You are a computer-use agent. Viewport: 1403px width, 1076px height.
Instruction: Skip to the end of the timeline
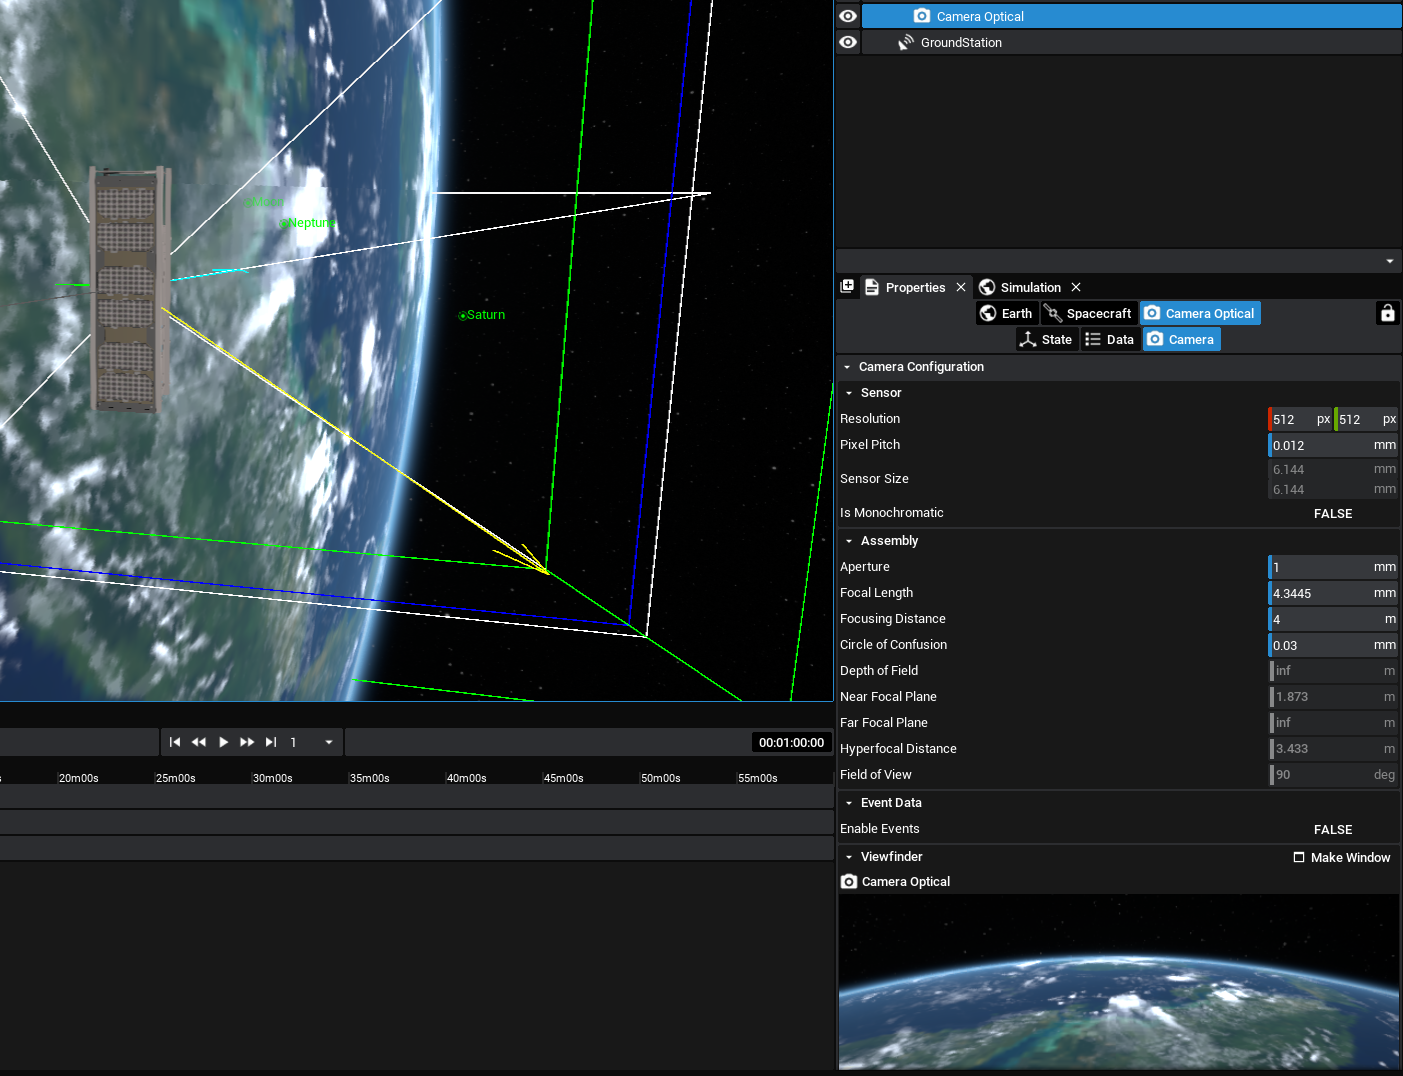271,742
